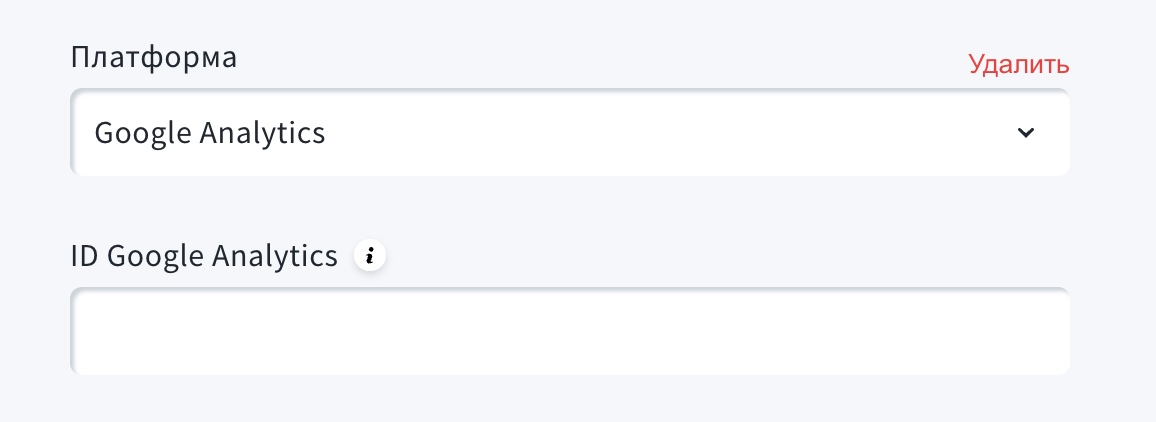Select the Google Analytics text in the platform selector
The height and width of the screenshot is (422, 1156).
click(210, 133)
